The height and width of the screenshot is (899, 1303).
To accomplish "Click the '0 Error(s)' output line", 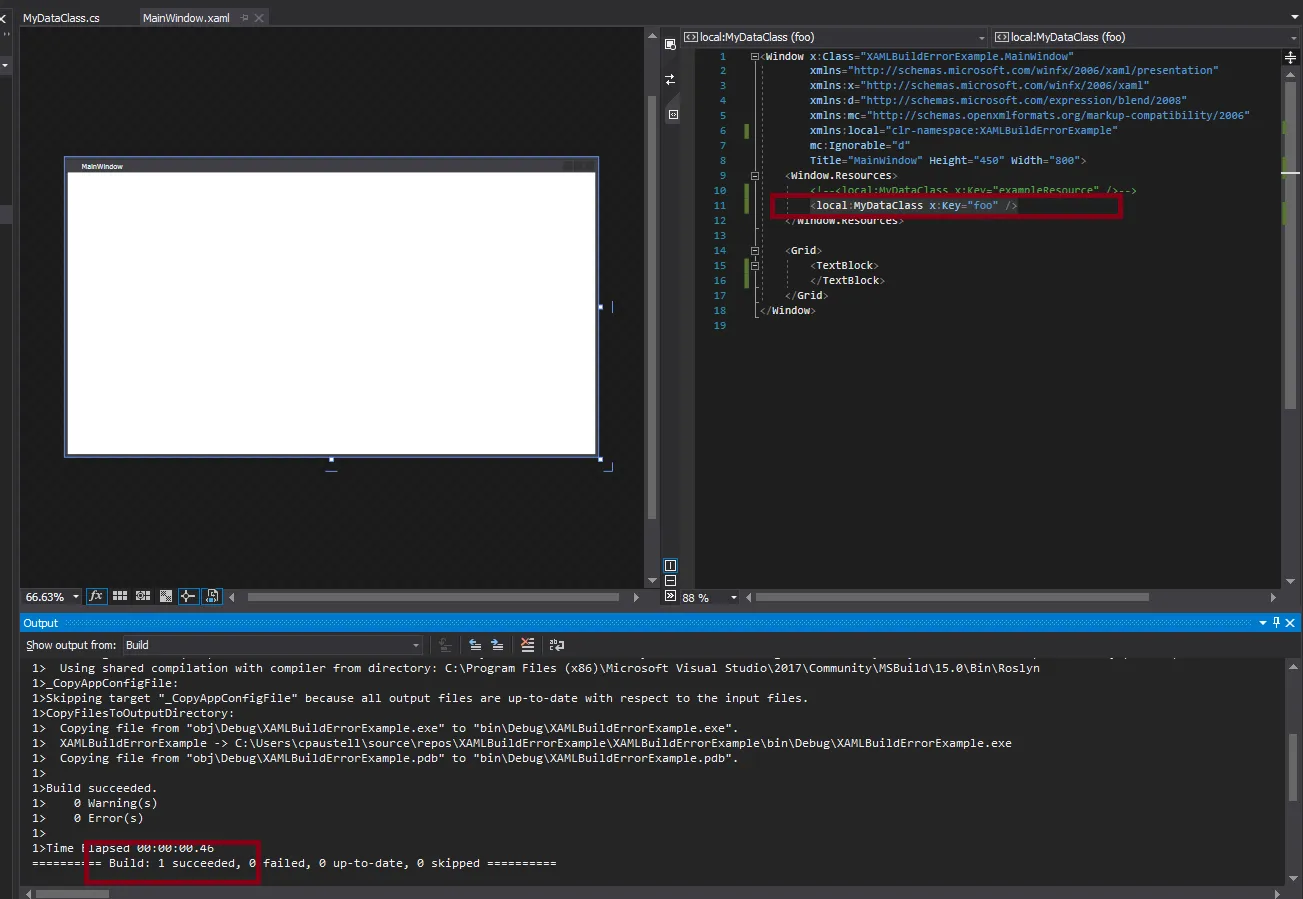I will coord(108,818).
